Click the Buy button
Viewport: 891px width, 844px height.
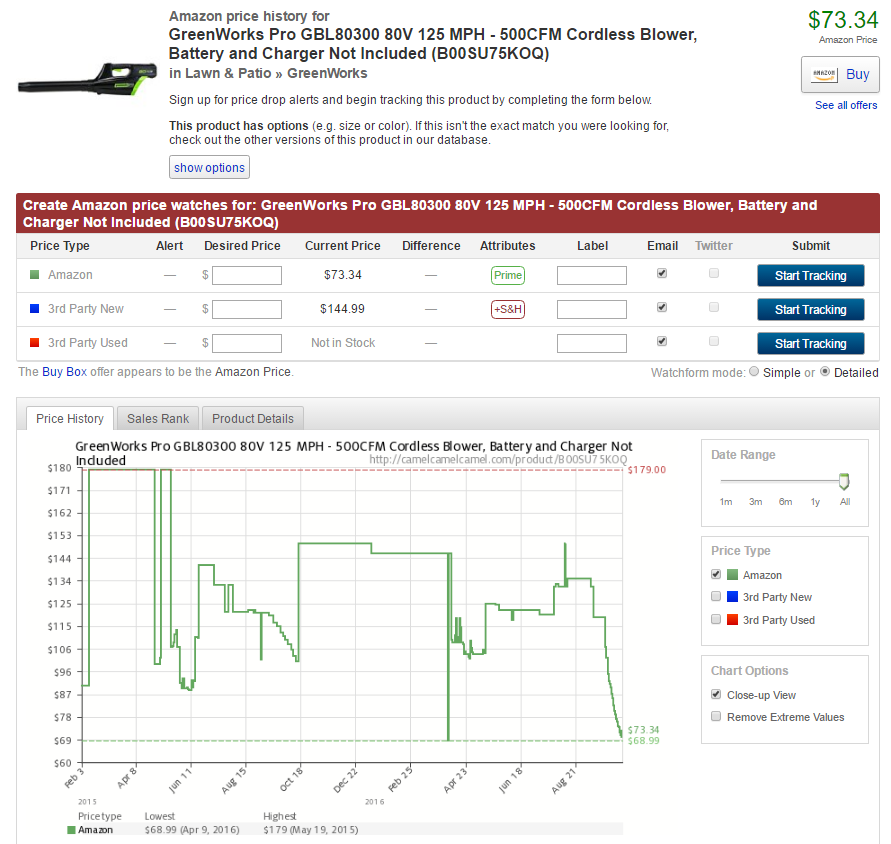pyautogui.click(x=840, y=74)
